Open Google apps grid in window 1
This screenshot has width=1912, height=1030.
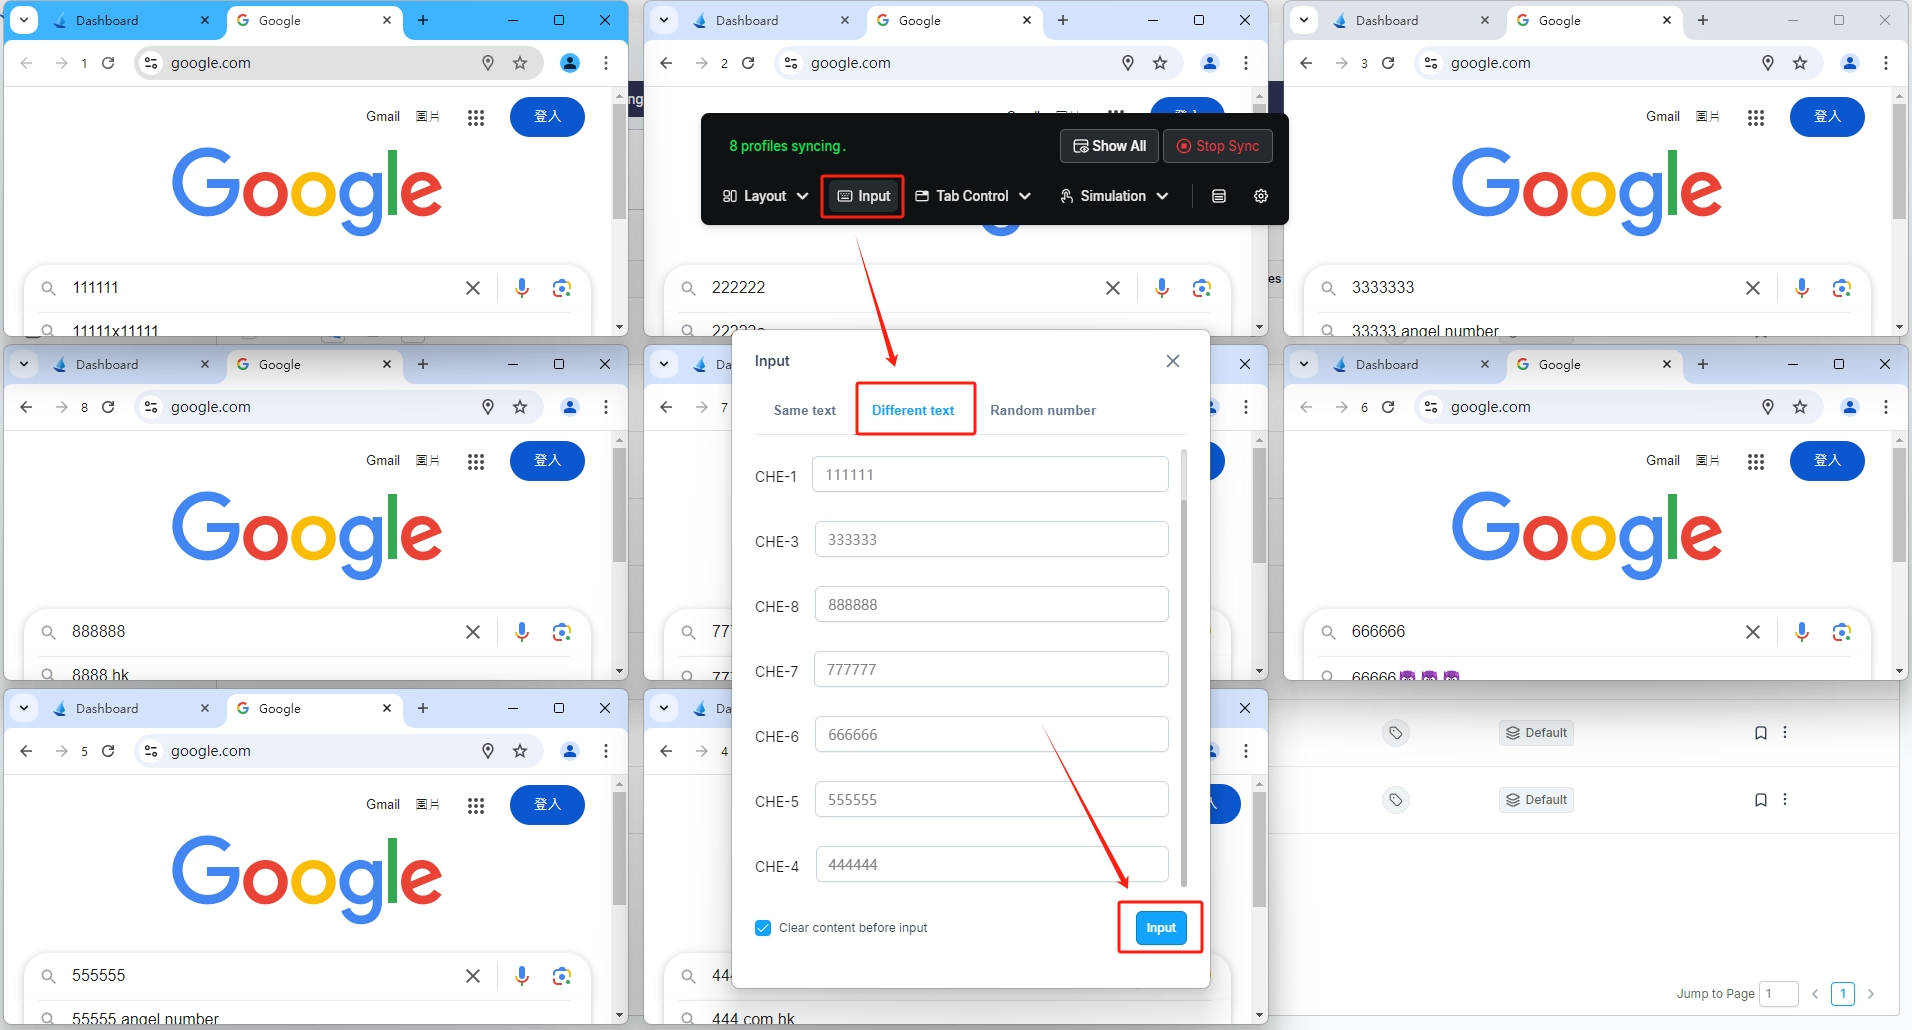tap(476, 117)
